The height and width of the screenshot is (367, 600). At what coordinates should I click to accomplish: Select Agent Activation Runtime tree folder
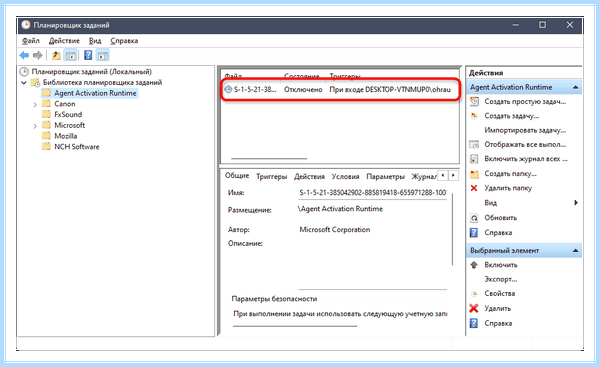pos(95,93)
